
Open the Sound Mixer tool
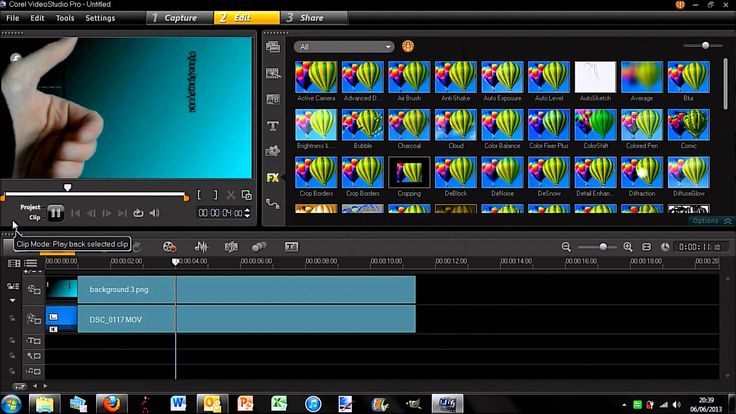(x=201, y=246)
